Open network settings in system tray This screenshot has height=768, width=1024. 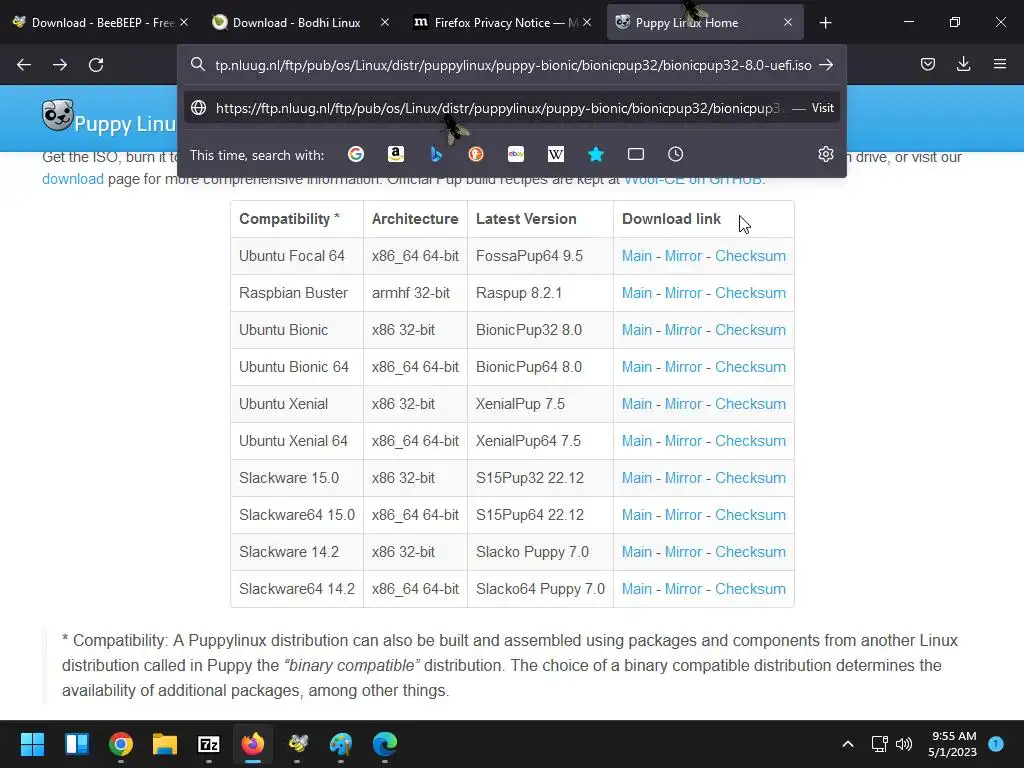[x=880, y=744]
